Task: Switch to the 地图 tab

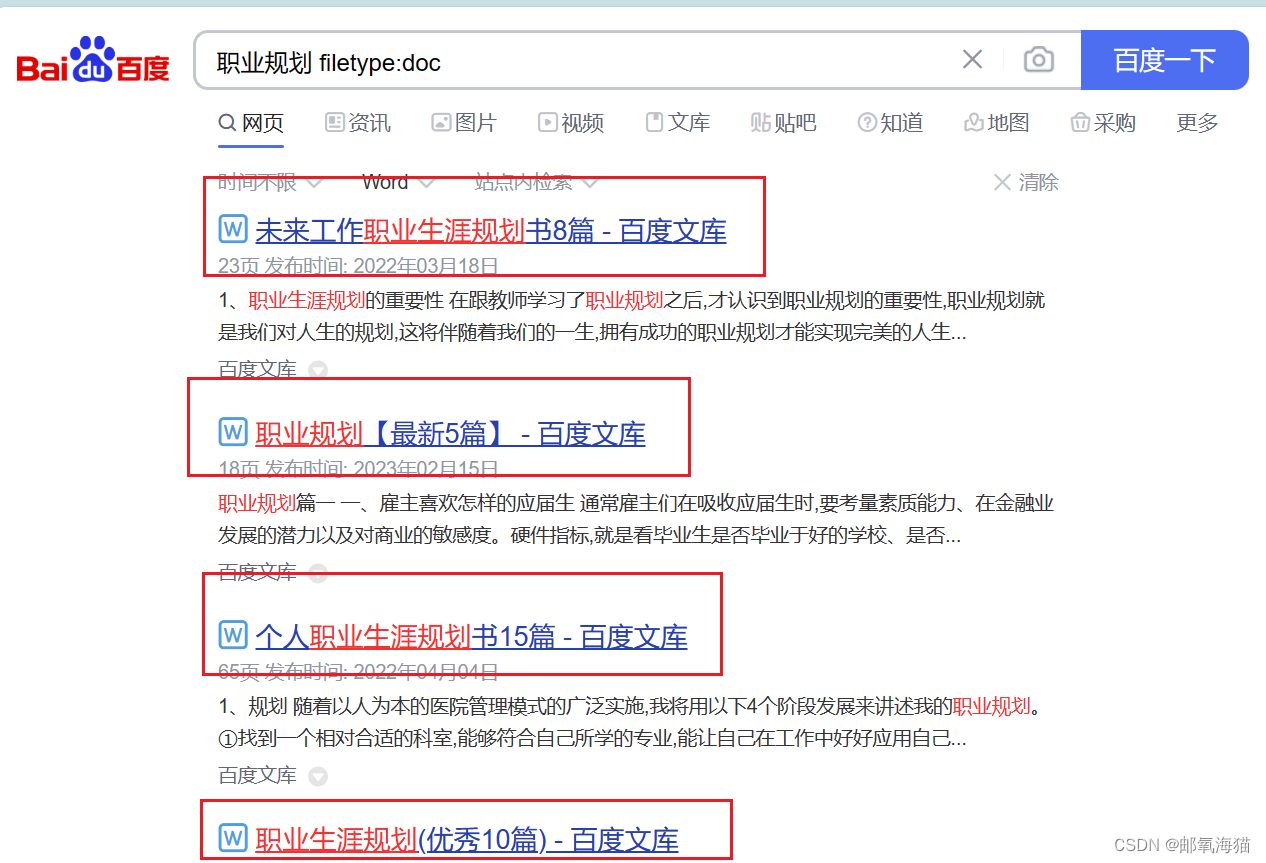Action: (x=996, y=123)
